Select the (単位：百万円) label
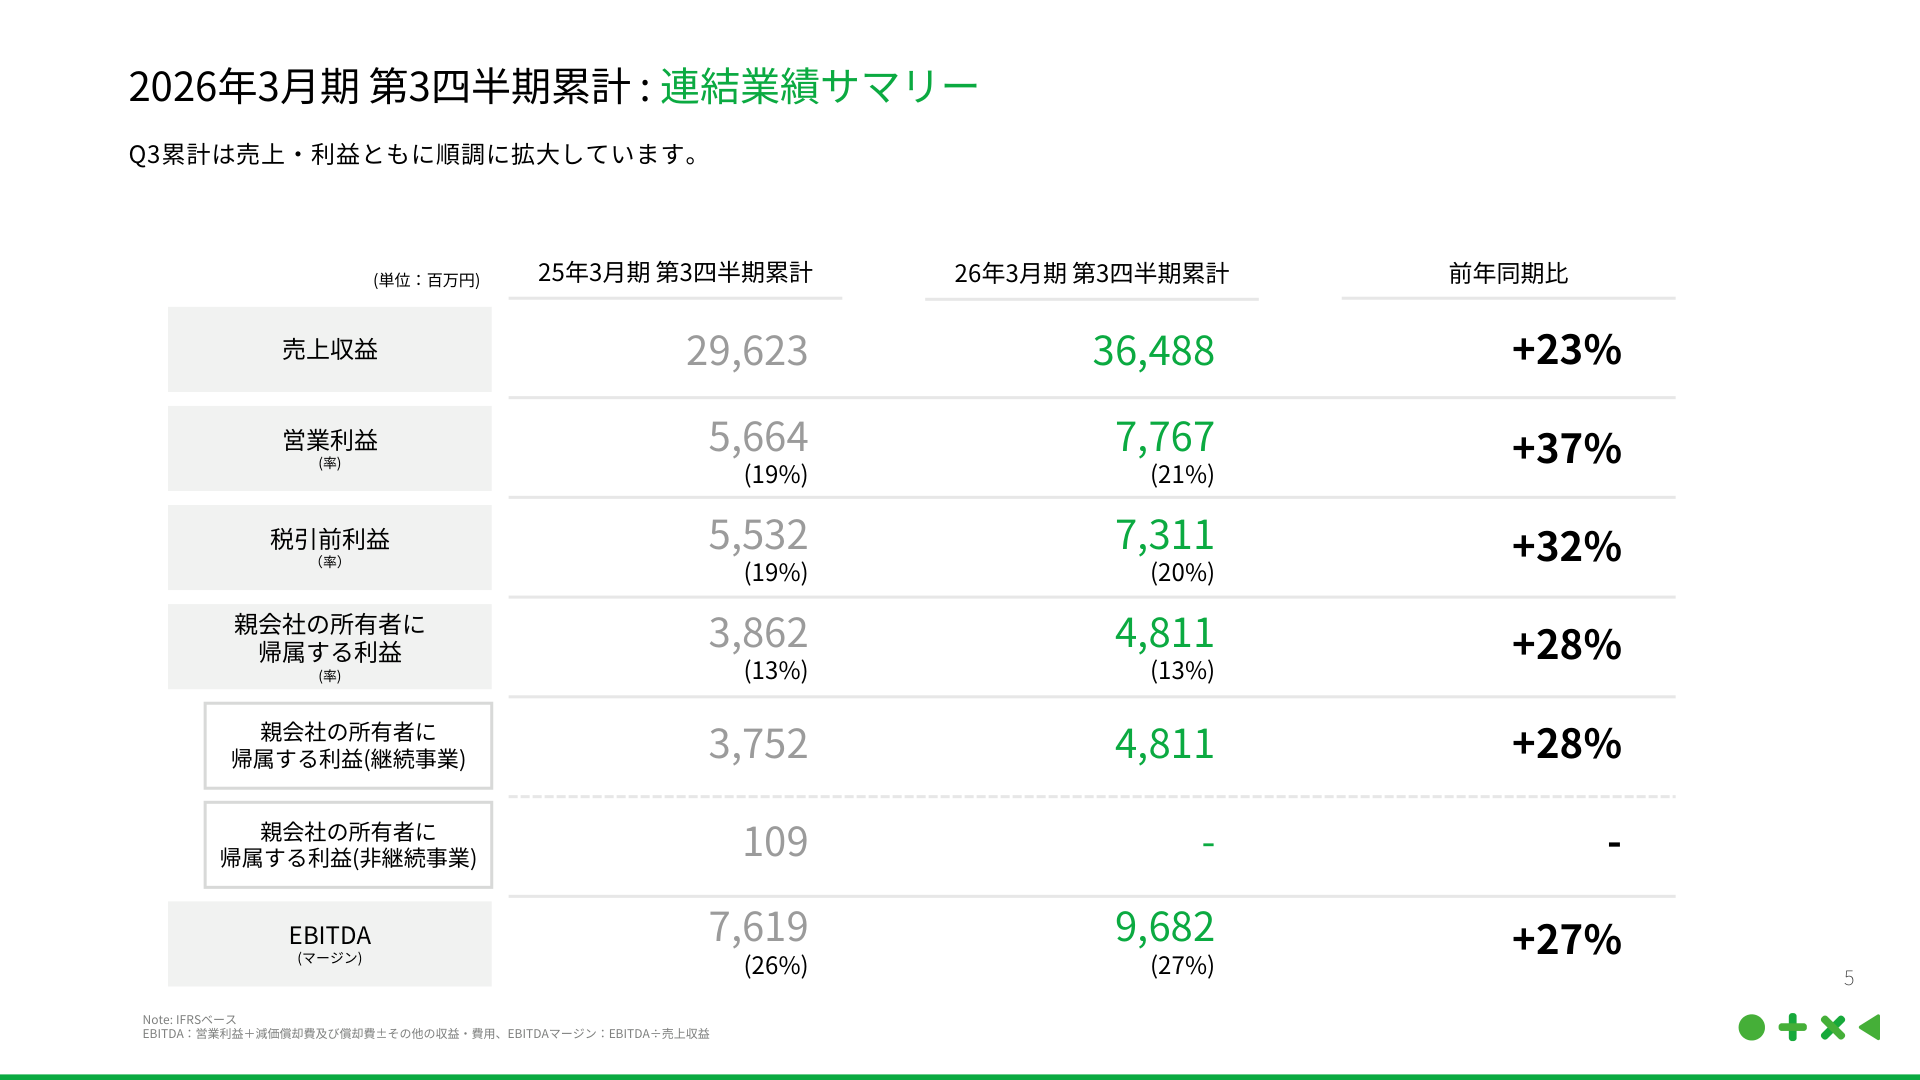This screenshot has height=1080, width=1920. coord(425,281)
